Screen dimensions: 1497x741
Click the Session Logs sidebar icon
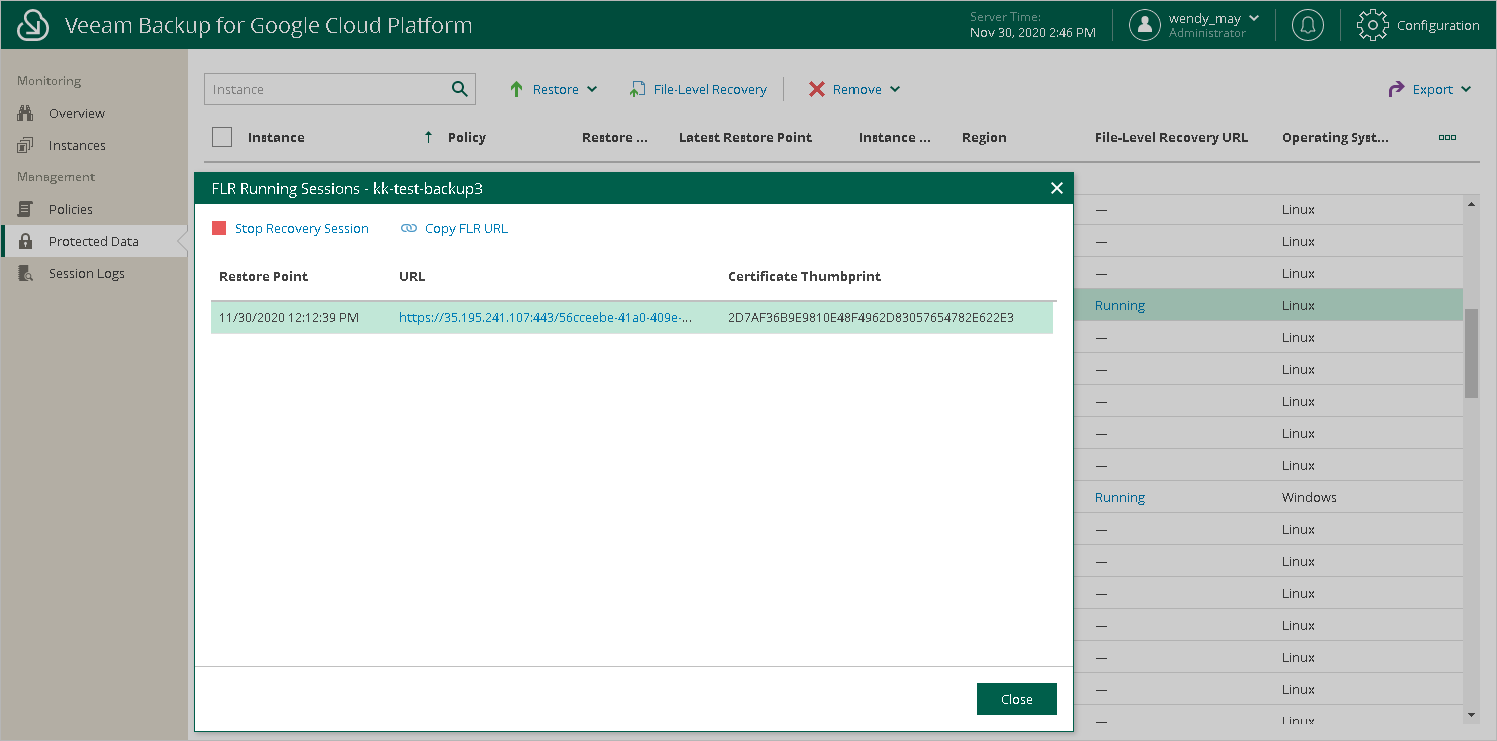point(26,273)
